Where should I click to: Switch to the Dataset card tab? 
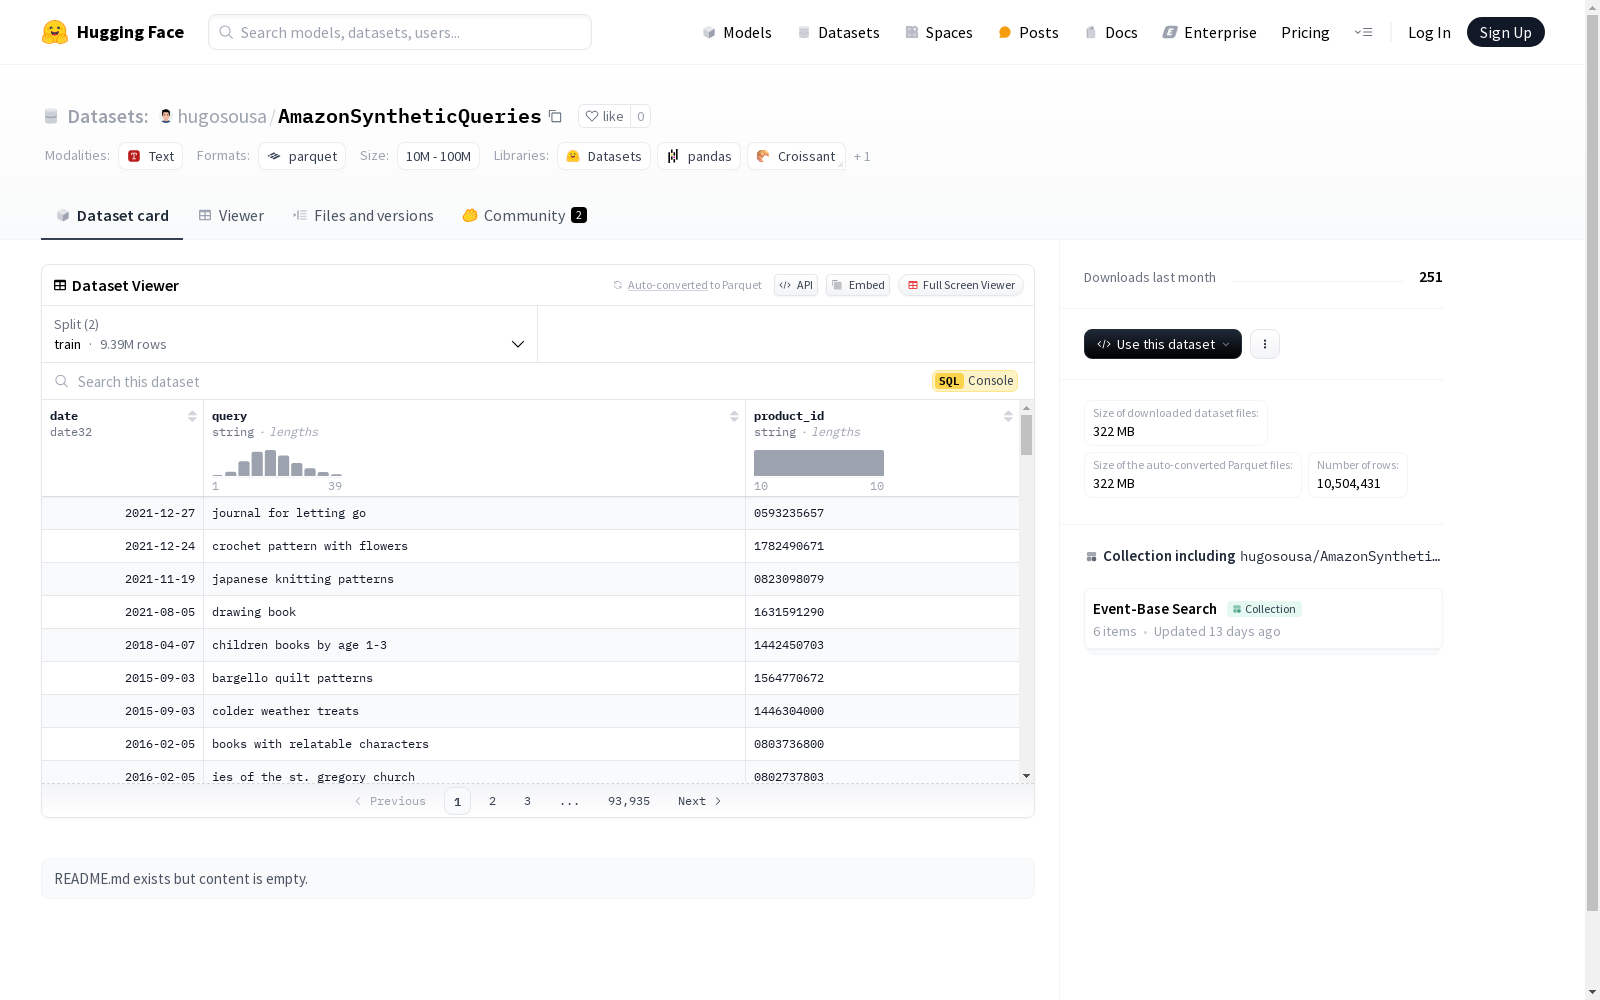(x=112, y=216)
